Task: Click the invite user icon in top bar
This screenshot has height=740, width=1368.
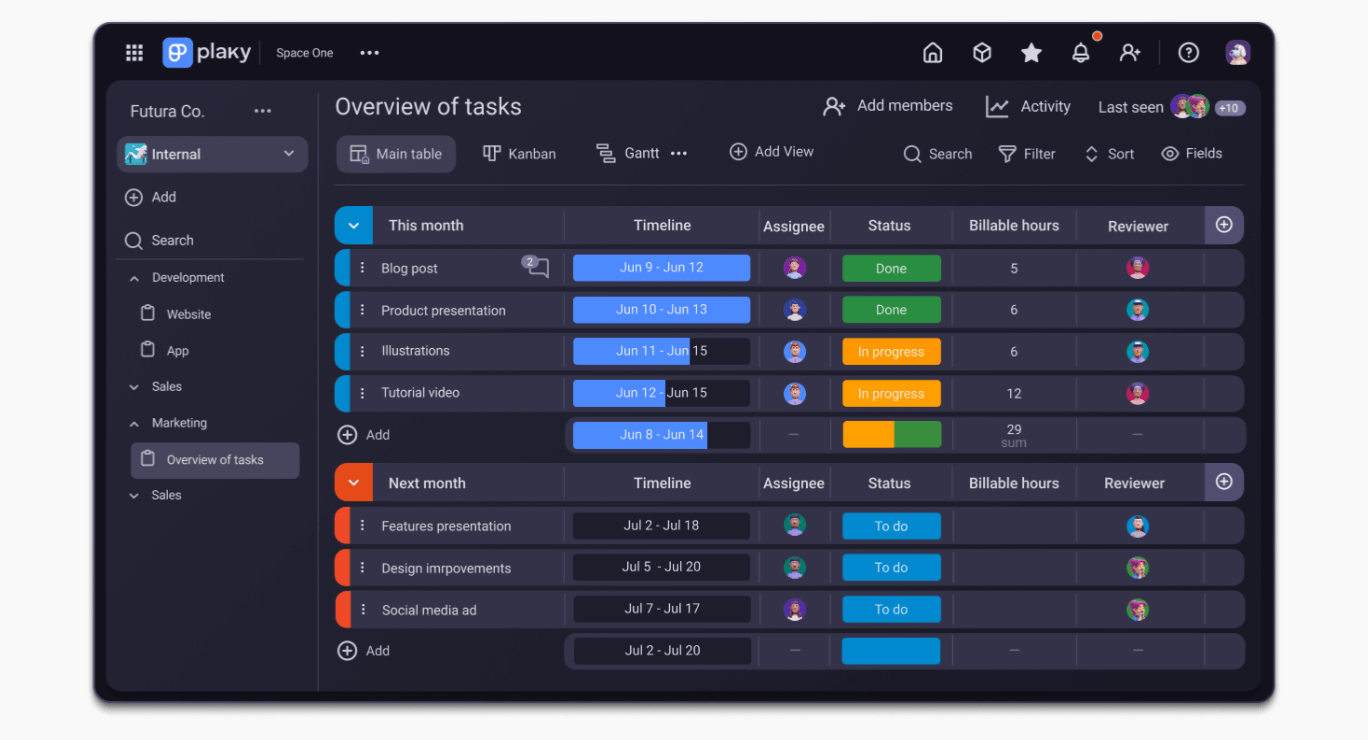Action: pos(1130,53)
